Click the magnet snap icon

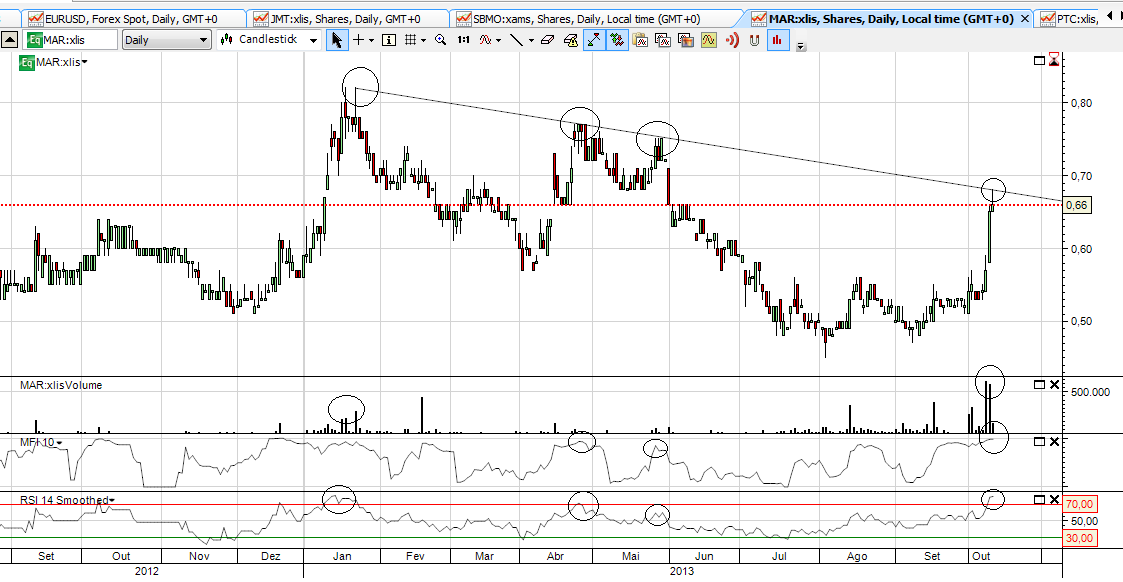tap(755, 39)
